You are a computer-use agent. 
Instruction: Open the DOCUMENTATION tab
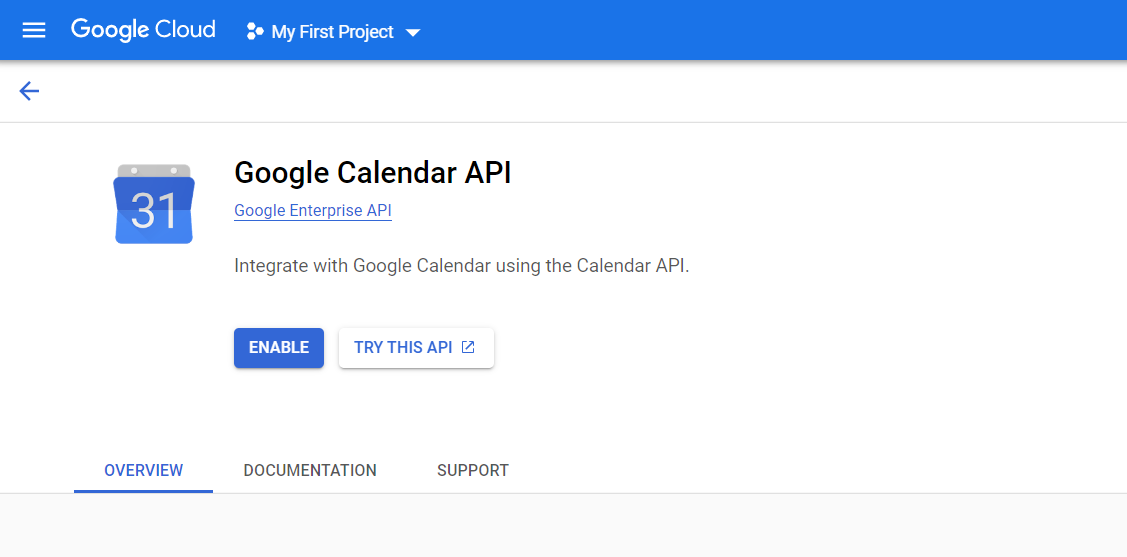click(310, 470)
